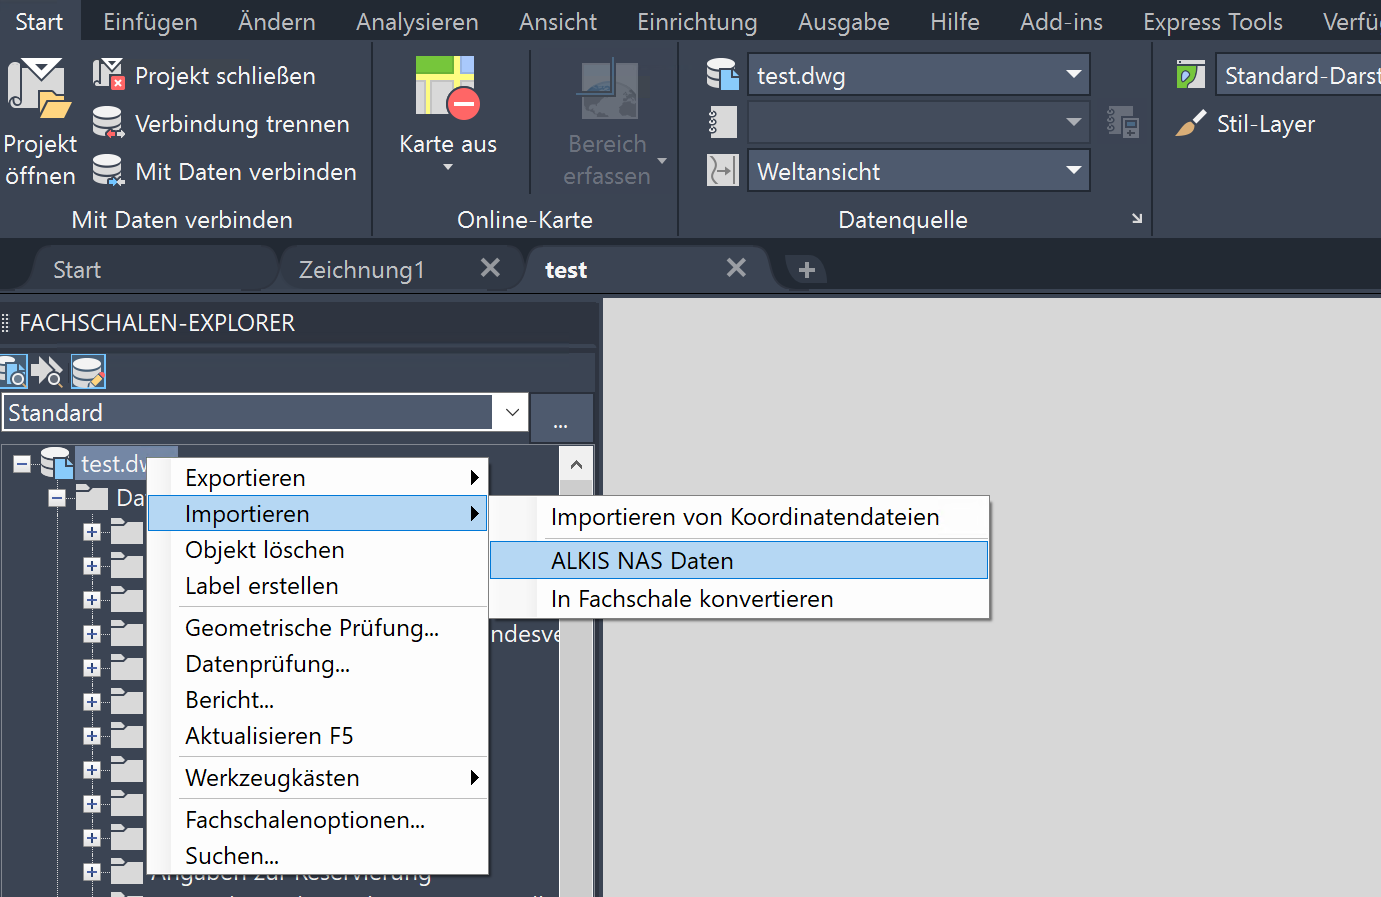Screen dimensions: 1381x897
Task: Click the arrow-with-magnifier search icon in explorer toolbar
Action: [47, 372]
